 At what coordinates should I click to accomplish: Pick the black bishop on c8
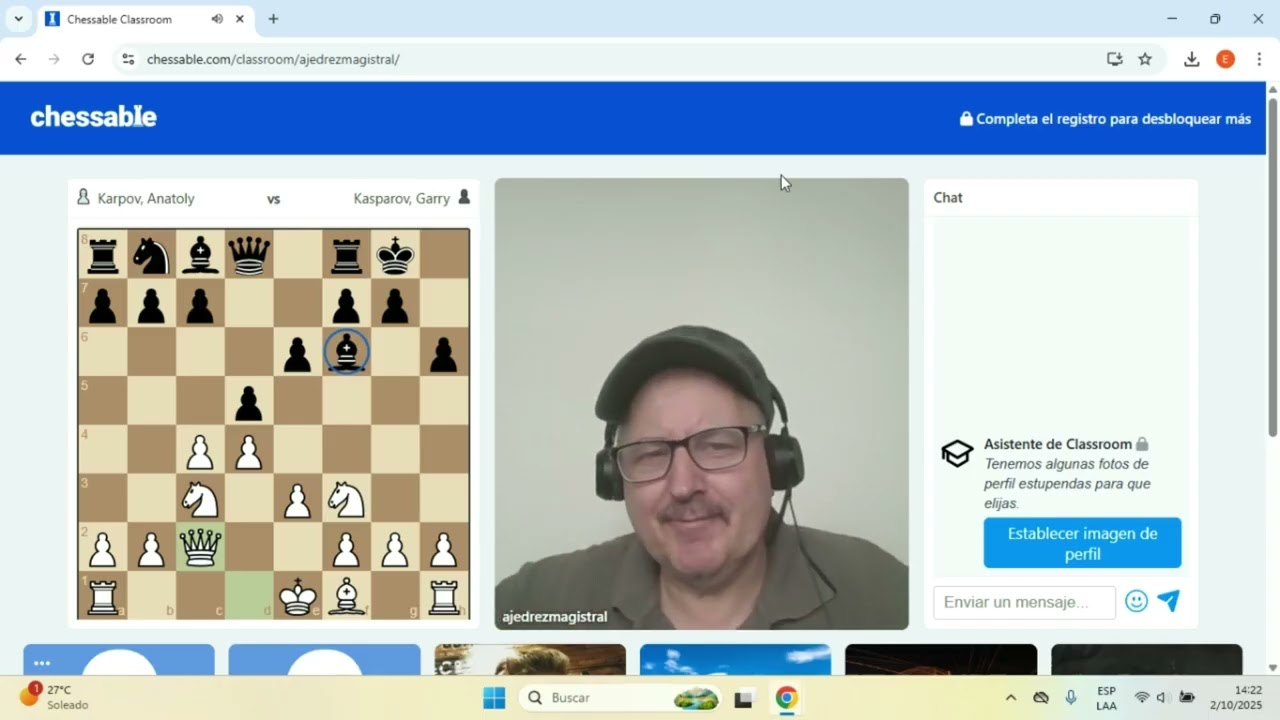[200, 255]
